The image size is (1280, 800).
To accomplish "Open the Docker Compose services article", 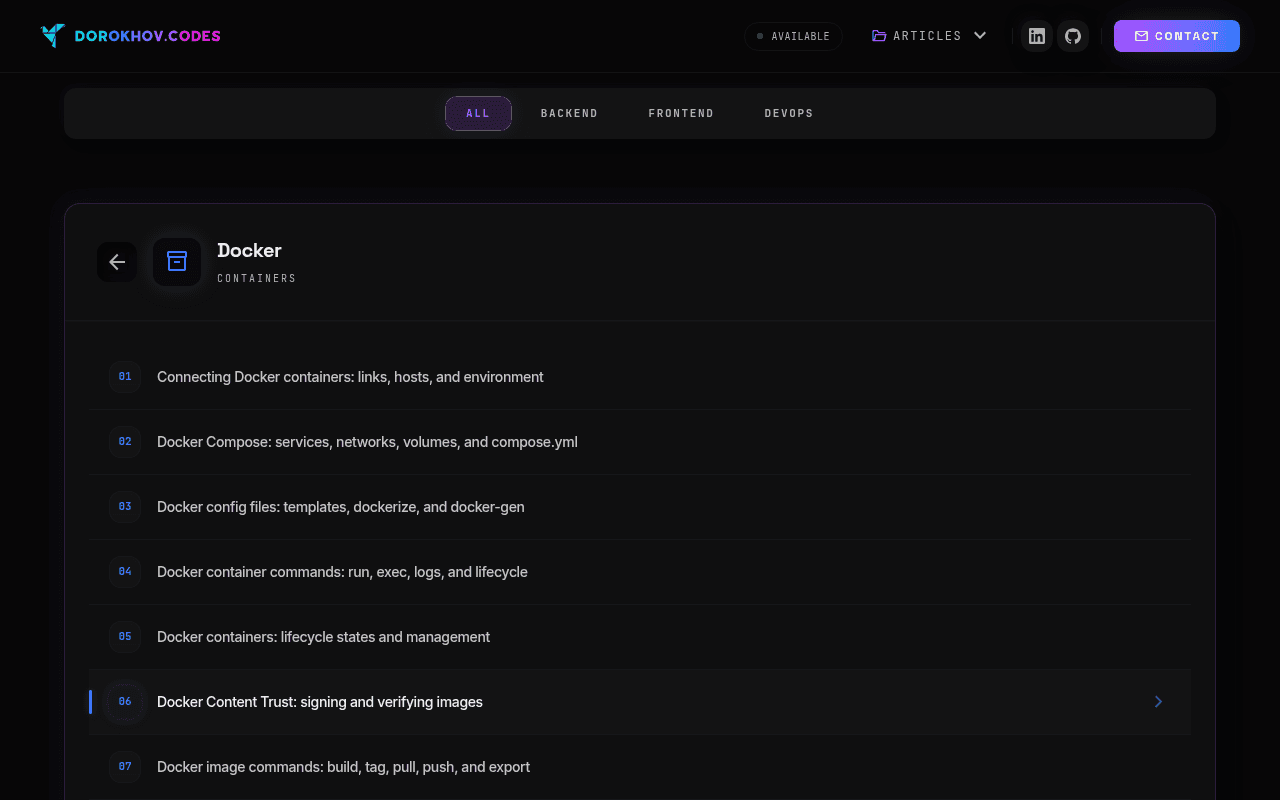I will [x=640, y=442].
